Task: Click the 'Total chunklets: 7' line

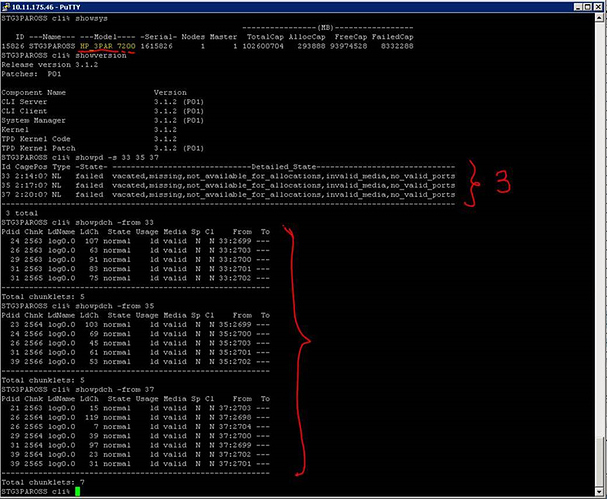Action: (43, 482)
